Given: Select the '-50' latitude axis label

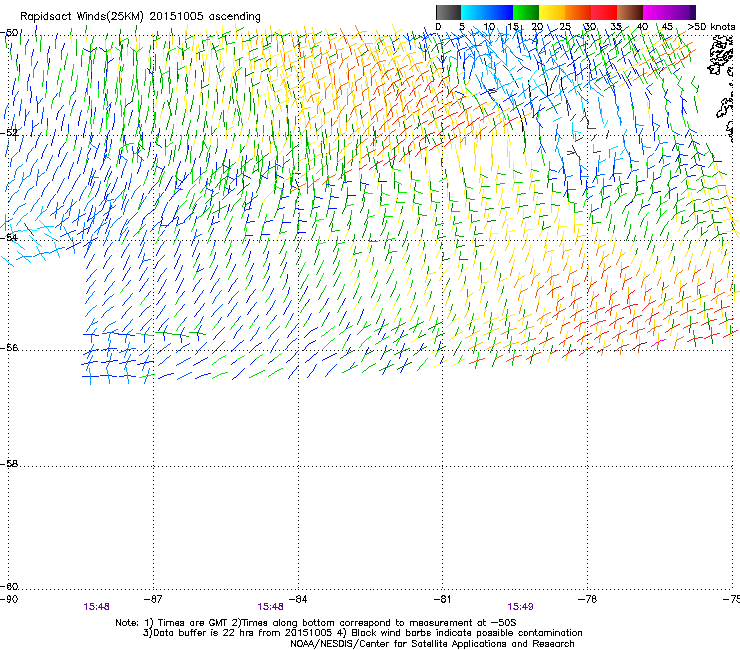Looking at the screenshot, I should point(9,33).
